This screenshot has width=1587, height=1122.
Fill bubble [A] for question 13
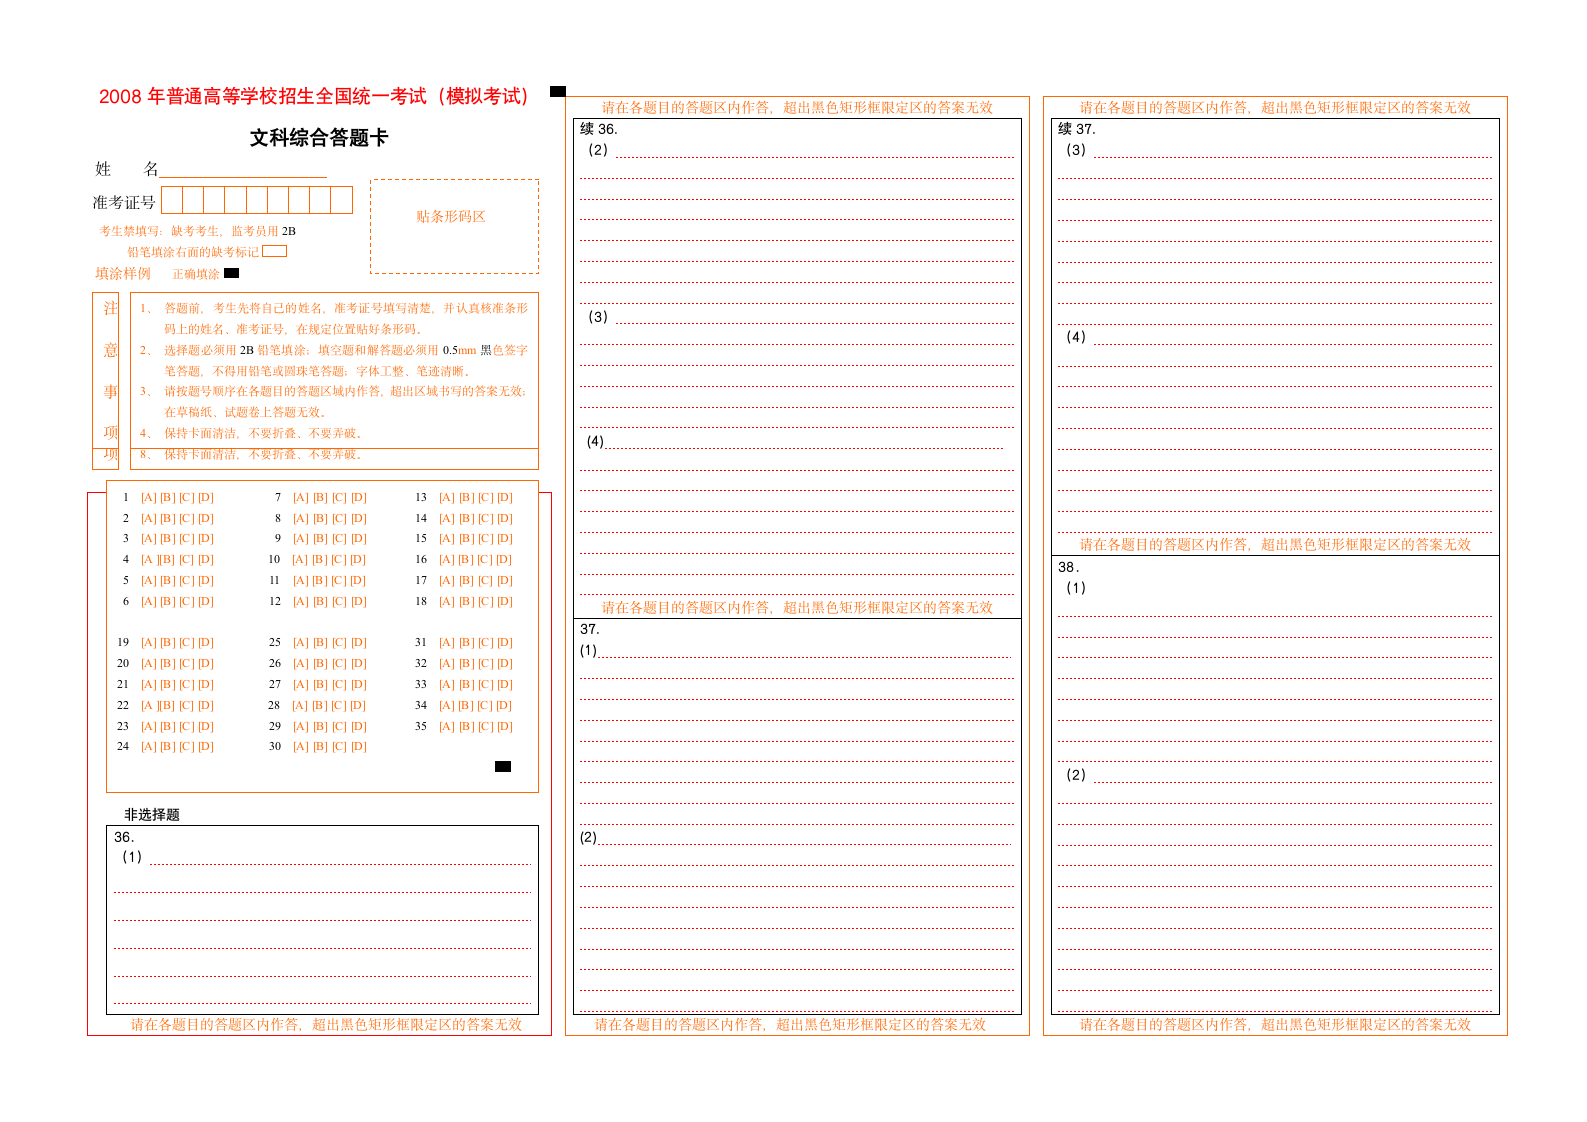446,497
